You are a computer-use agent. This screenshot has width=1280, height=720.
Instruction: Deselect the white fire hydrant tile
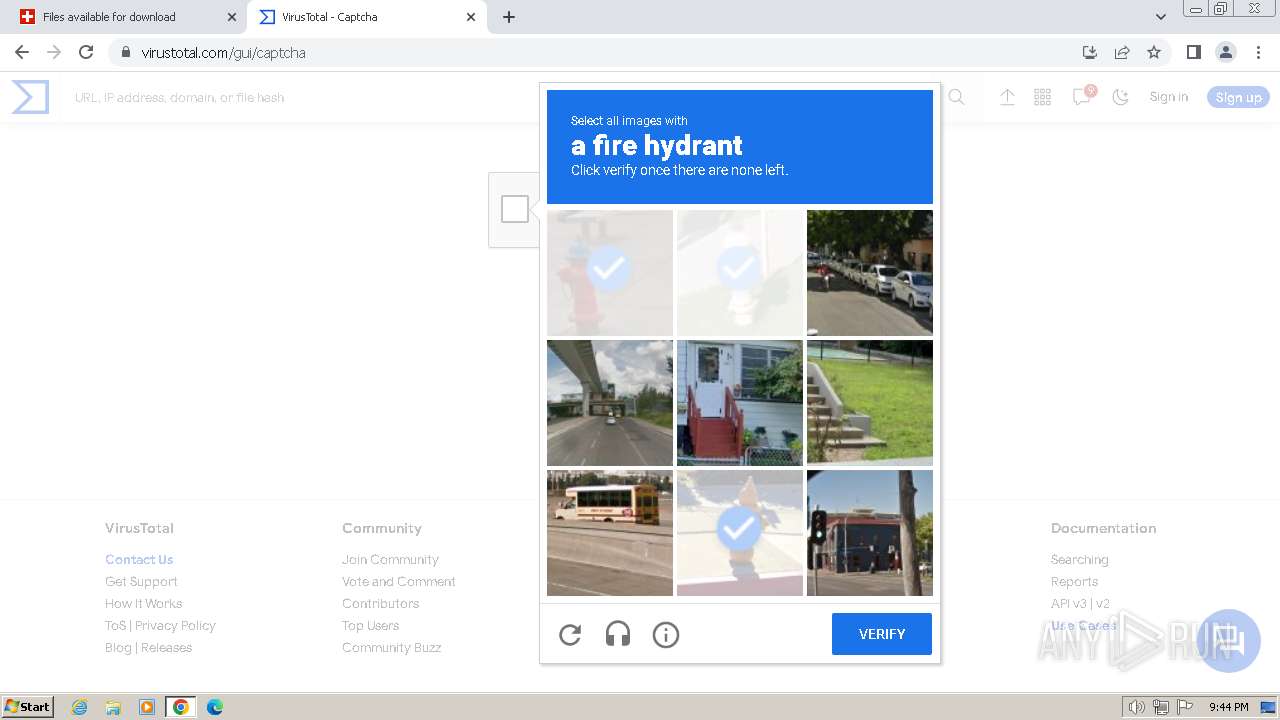(x=740, y=273)
